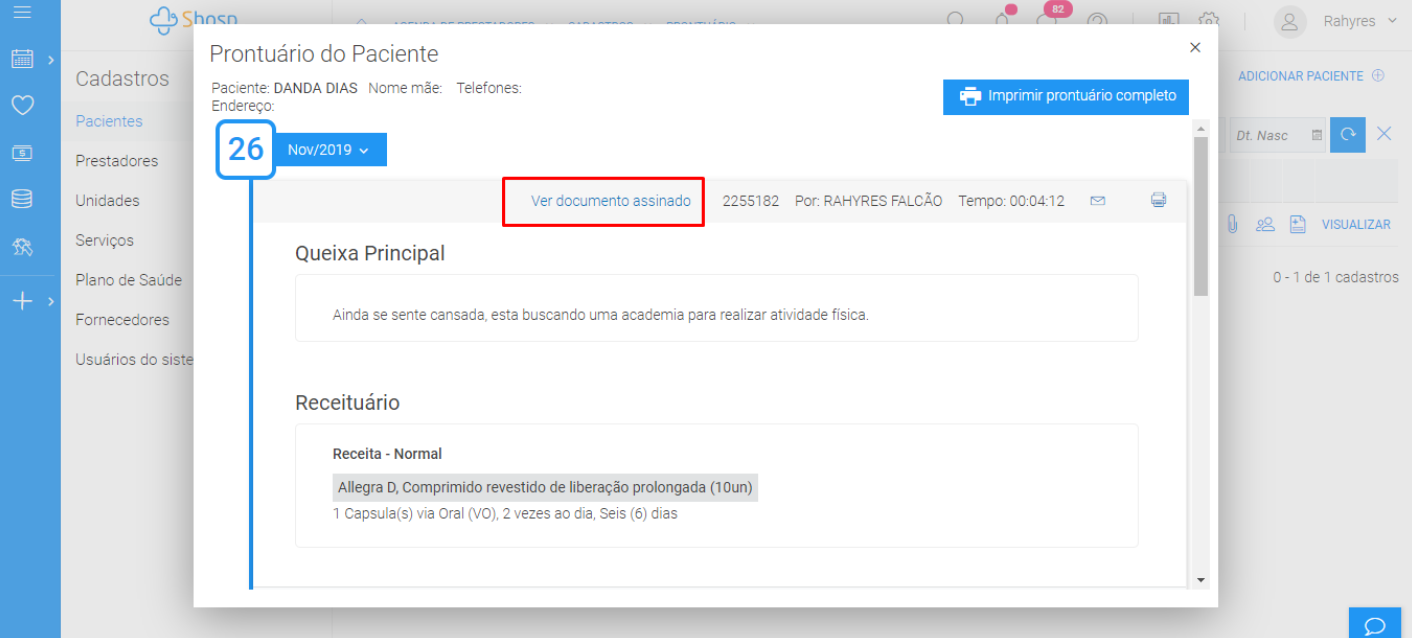Expand the Nov/2019 date dropdown
Viewport: 1412px width, 638px height.
329,150
